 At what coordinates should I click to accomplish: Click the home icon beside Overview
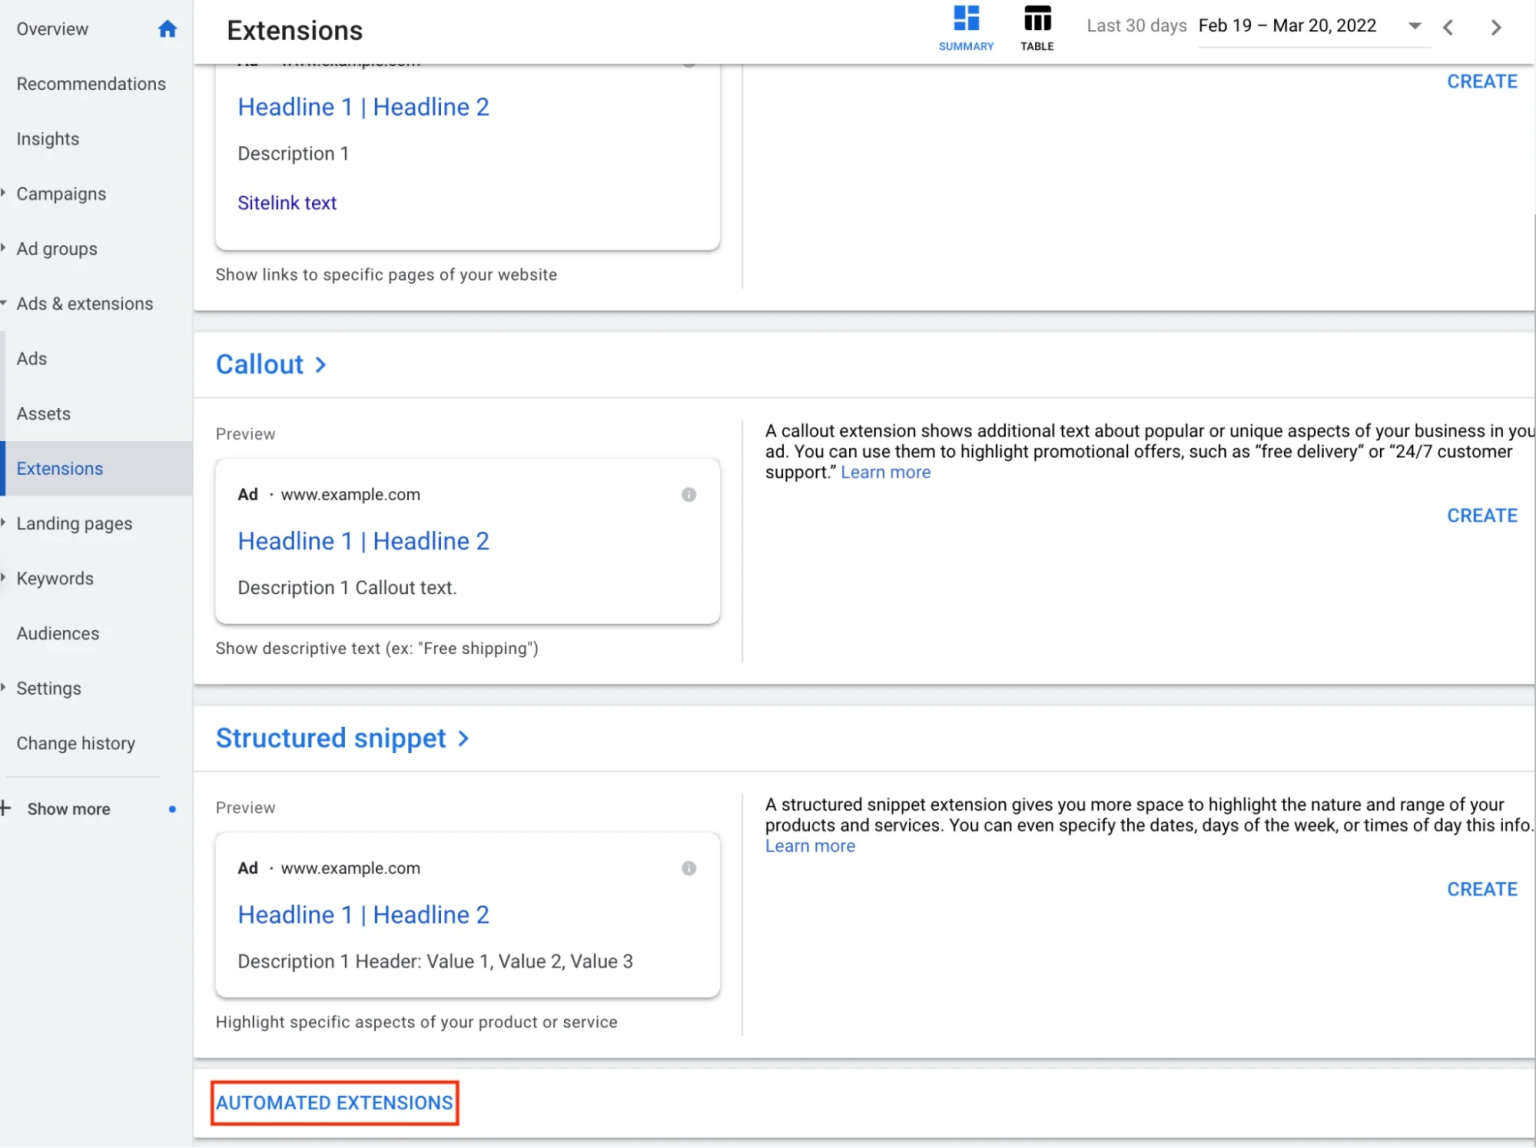pos(167,28)
